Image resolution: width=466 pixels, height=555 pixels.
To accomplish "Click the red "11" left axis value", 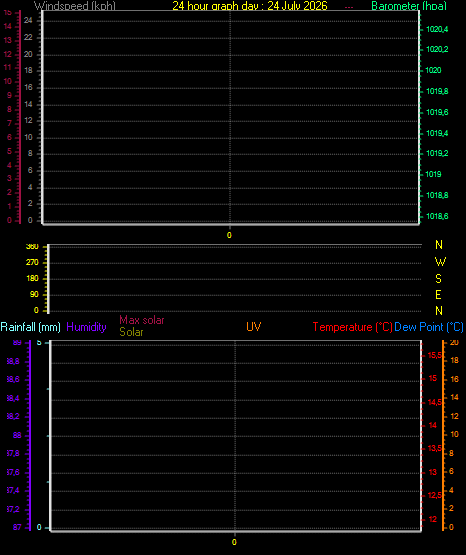I will tap(7, 67).
